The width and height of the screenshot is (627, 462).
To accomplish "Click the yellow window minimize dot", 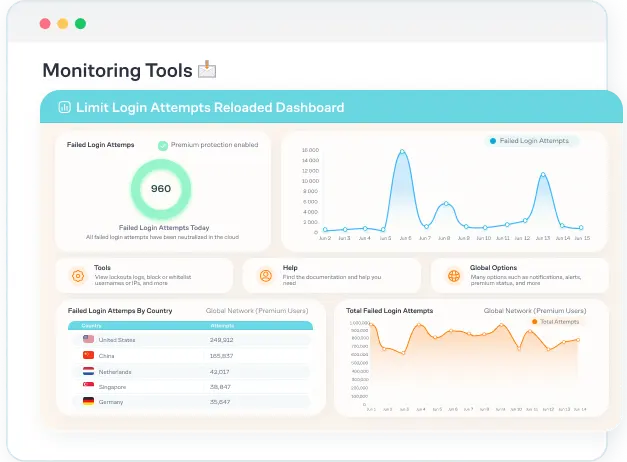I will click(x=63, y=24).
